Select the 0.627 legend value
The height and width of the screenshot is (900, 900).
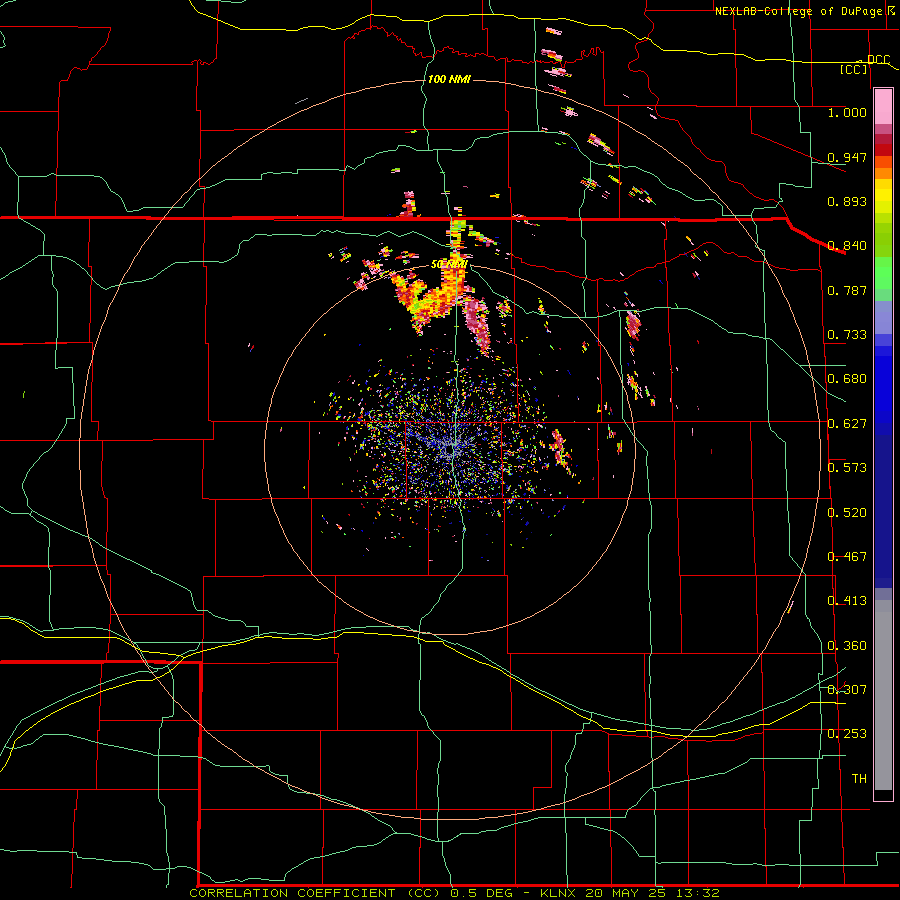pyautogui.click(x=847, y=424)
